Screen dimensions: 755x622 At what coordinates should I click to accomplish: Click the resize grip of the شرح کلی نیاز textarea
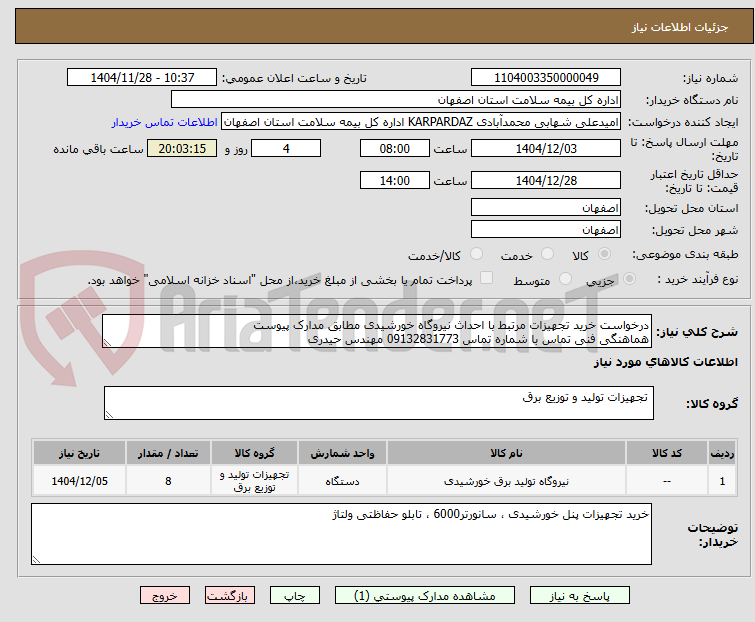tap(107, 343)
